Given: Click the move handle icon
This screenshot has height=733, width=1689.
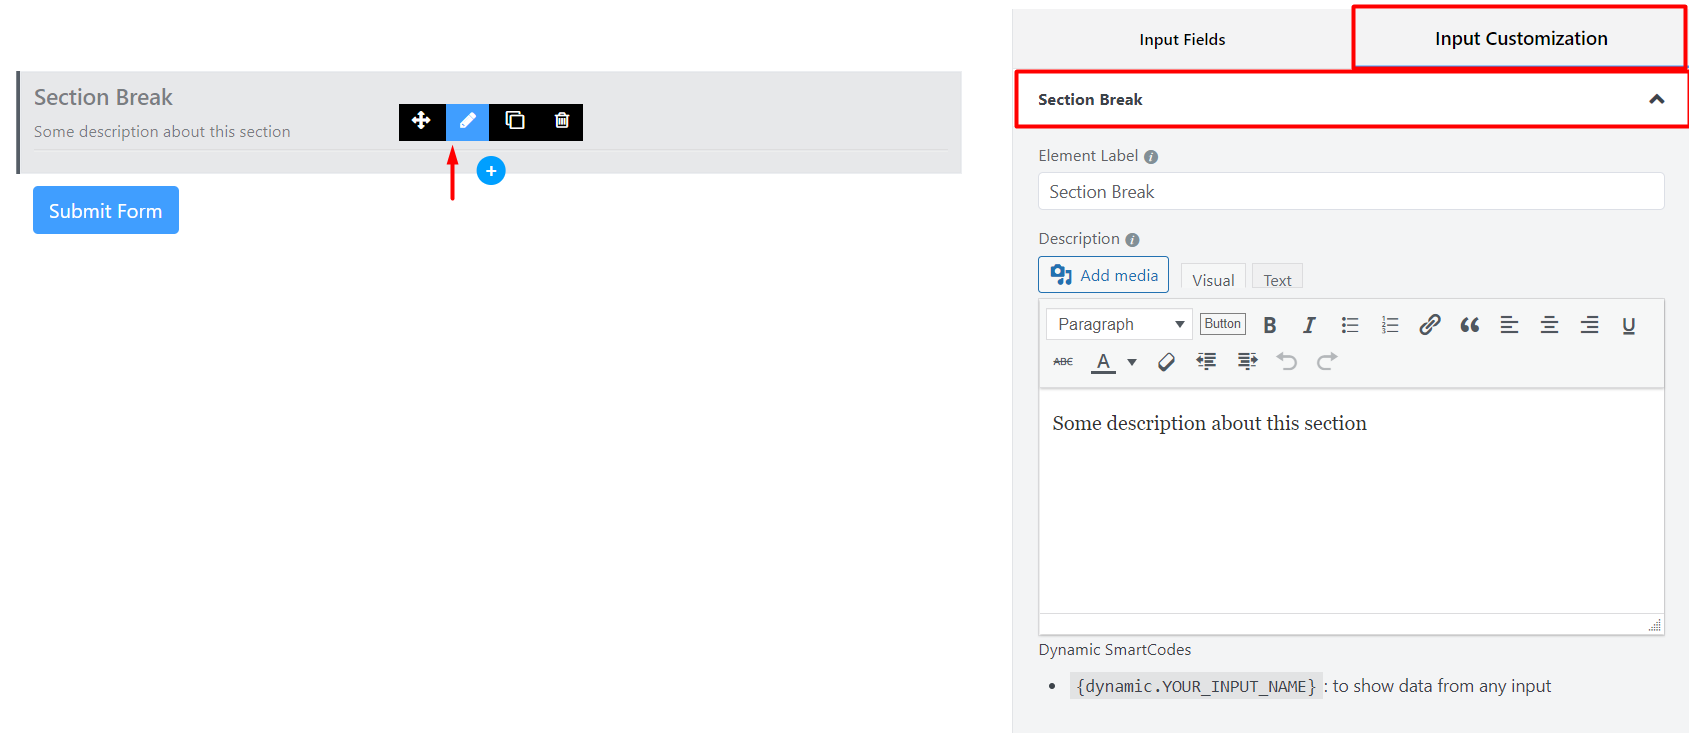Looking at the screenshot, I should (421, 121).
